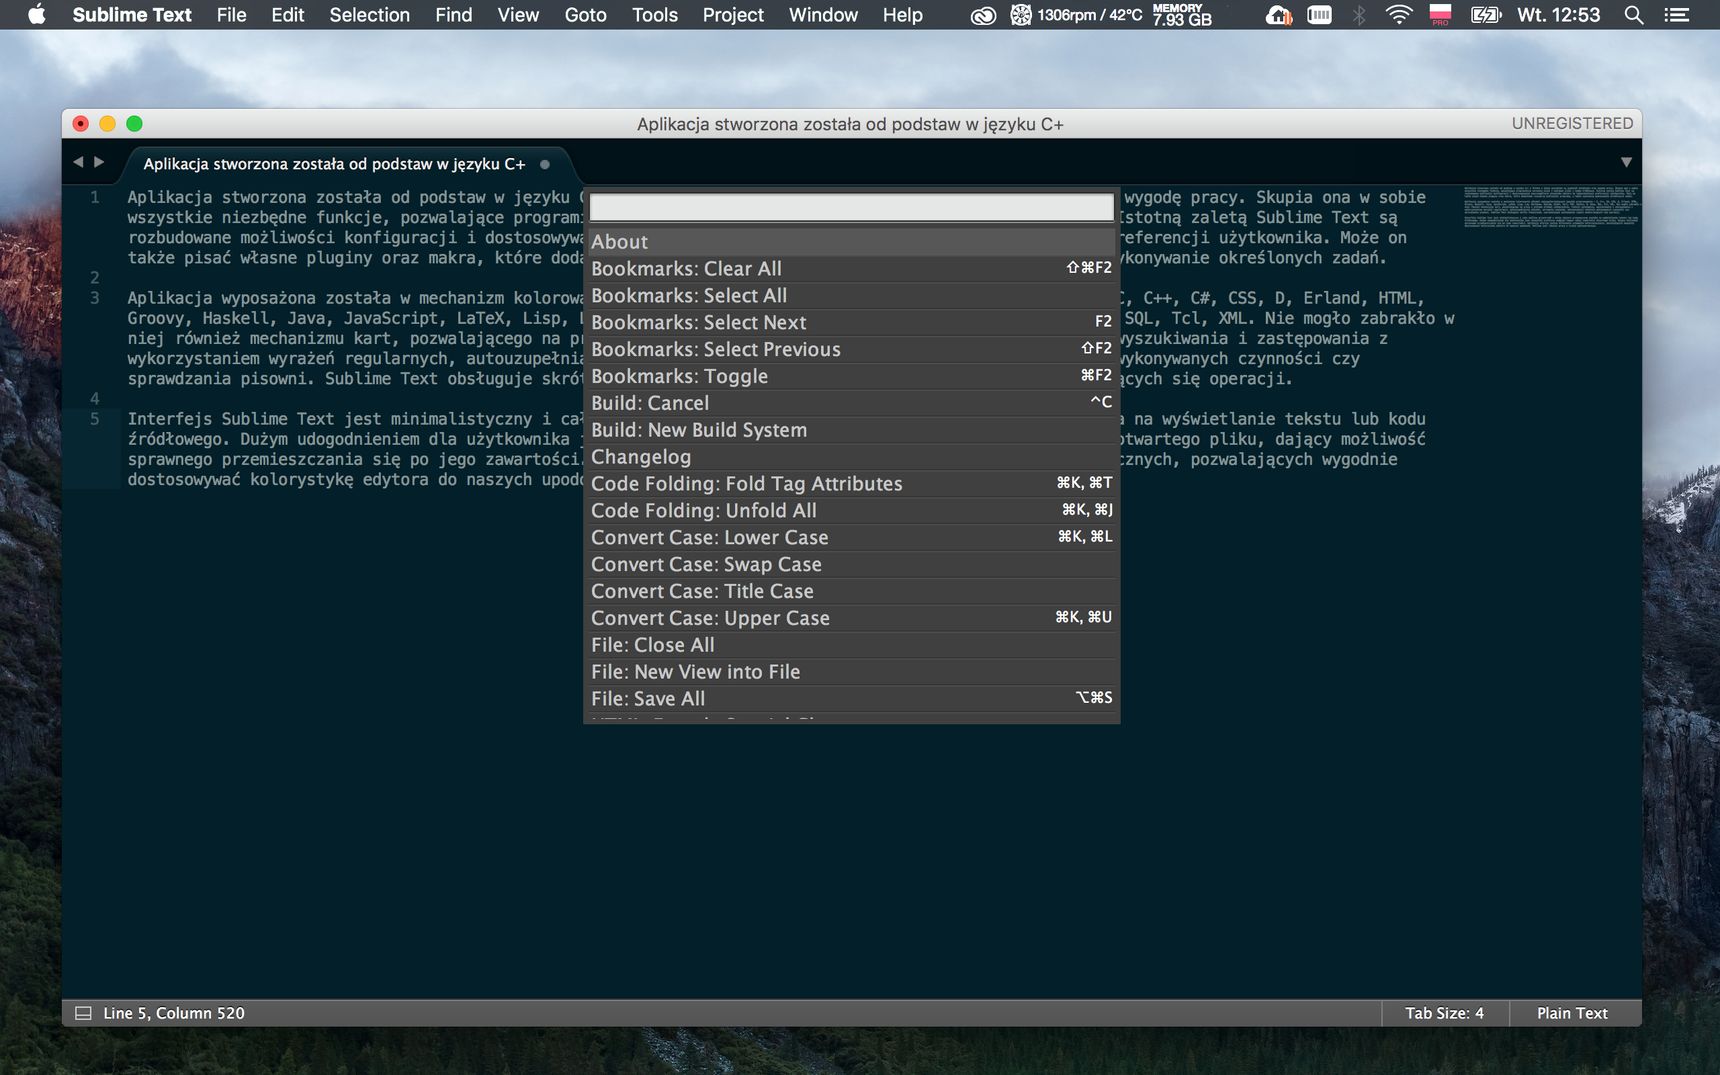Select About in command palette
This screenshot has height=1075, width=1720.
pos(851,242)
